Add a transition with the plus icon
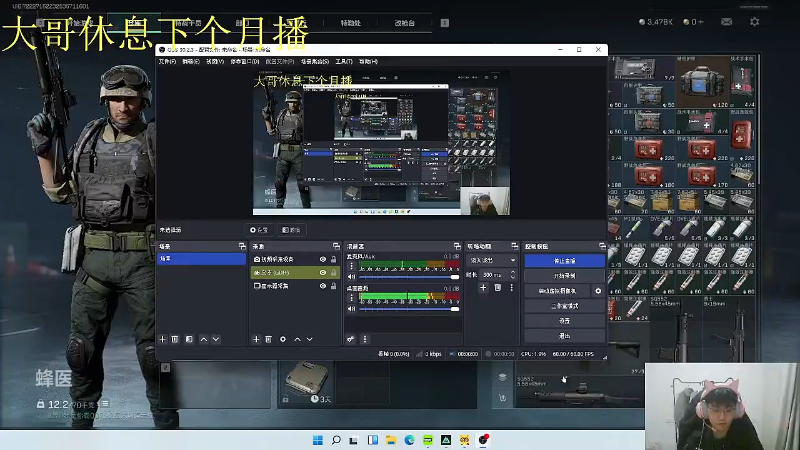800x450 pixels. [x=483, y=288]
